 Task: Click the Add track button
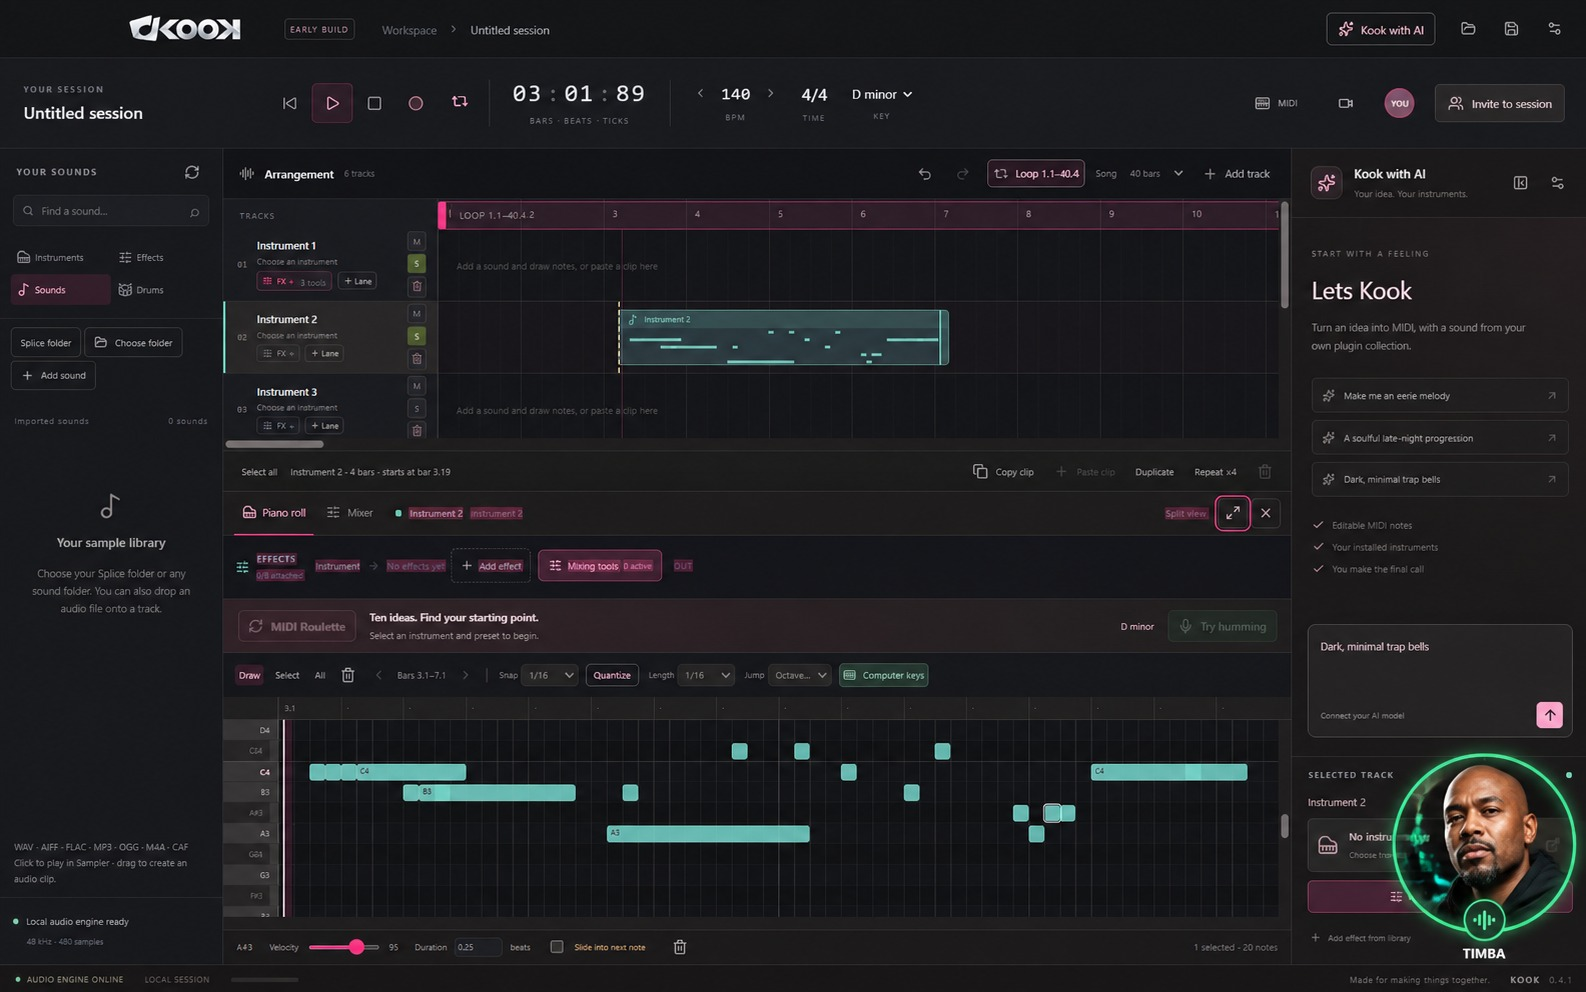pos(1237,174)
